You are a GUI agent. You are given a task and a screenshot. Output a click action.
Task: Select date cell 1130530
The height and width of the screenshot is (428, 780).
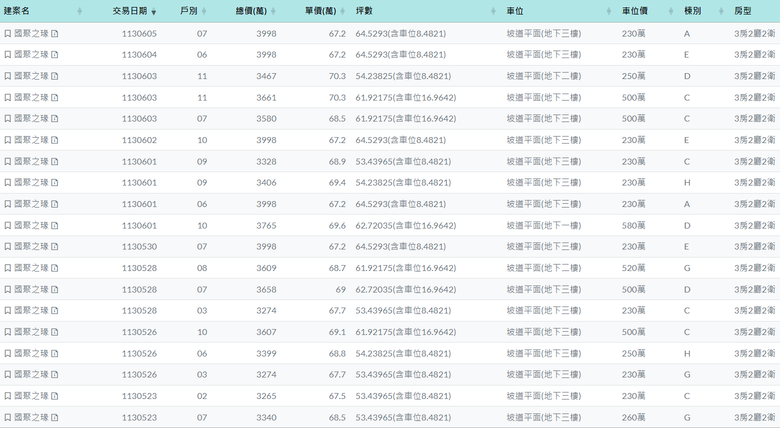pos(139,247)
